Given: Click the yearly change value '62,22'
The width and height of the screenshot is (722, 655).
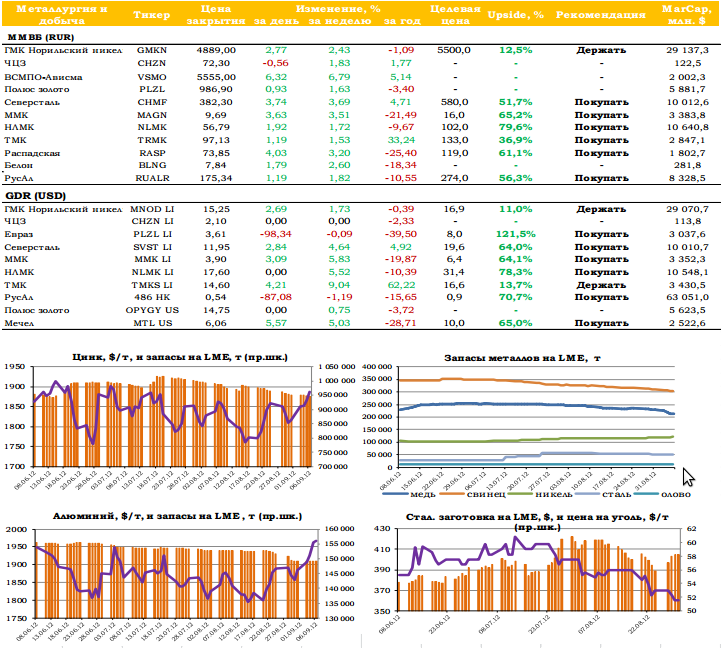Looking at the screenshot, I should point(402,285).
